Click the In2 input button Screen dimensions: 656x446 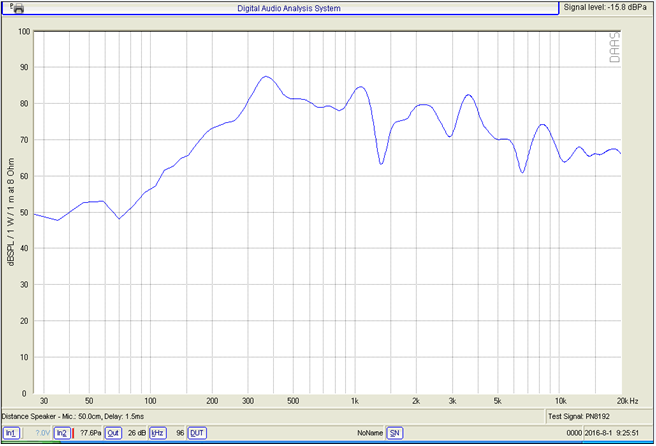point(62,433)
